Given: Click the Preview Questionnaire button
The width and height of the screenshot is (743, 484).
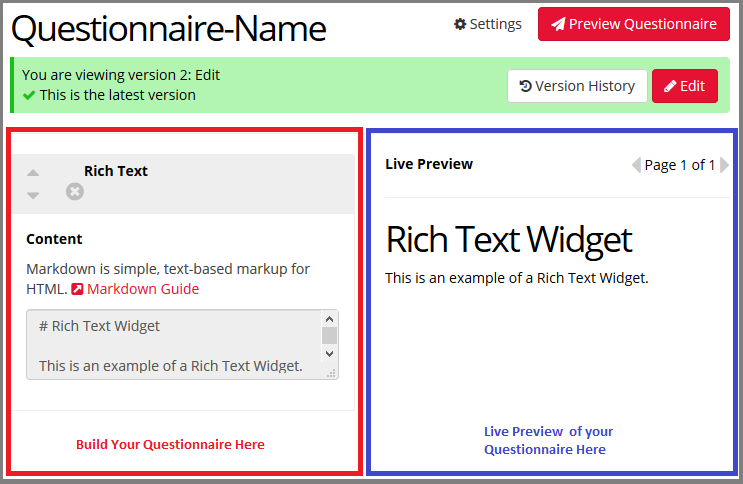Looking at the screenshot, I should 632,24.
